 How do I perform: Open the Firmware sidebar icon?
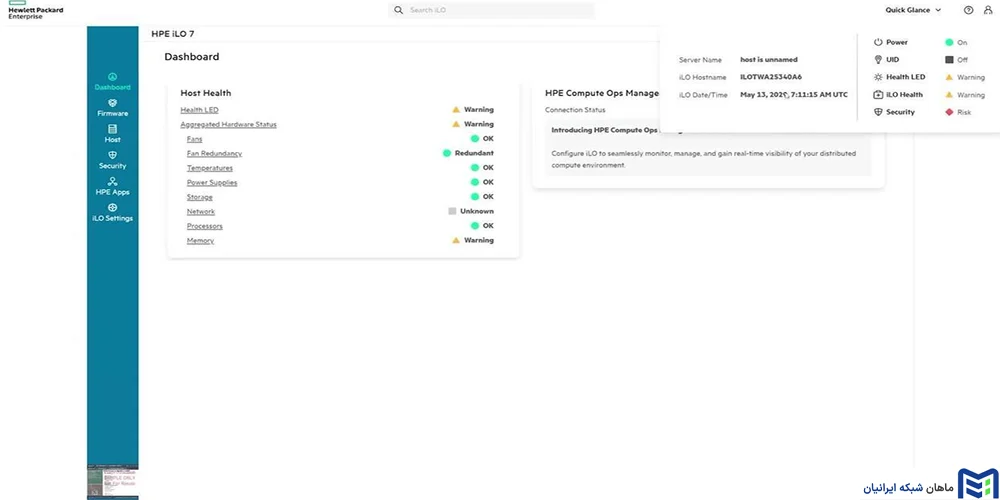[x=112, y=103]
